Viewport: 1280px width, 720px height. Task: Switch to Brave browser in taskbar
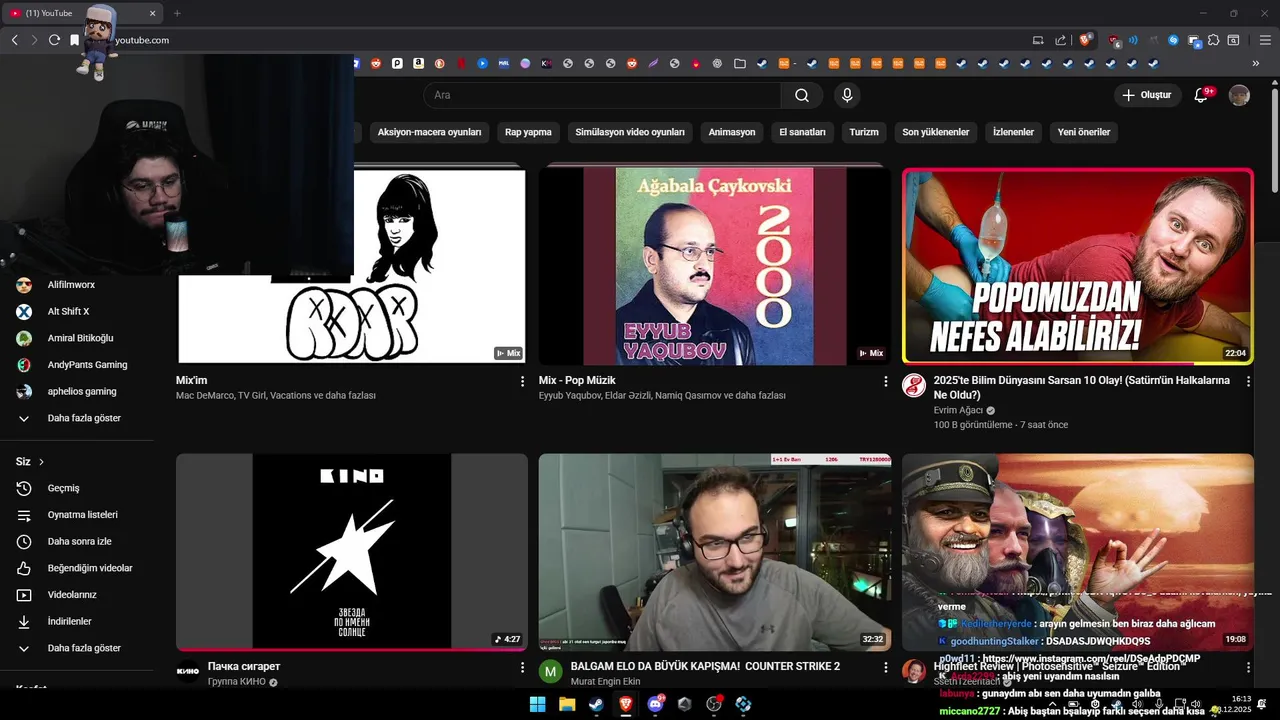[x=626, y=704]
